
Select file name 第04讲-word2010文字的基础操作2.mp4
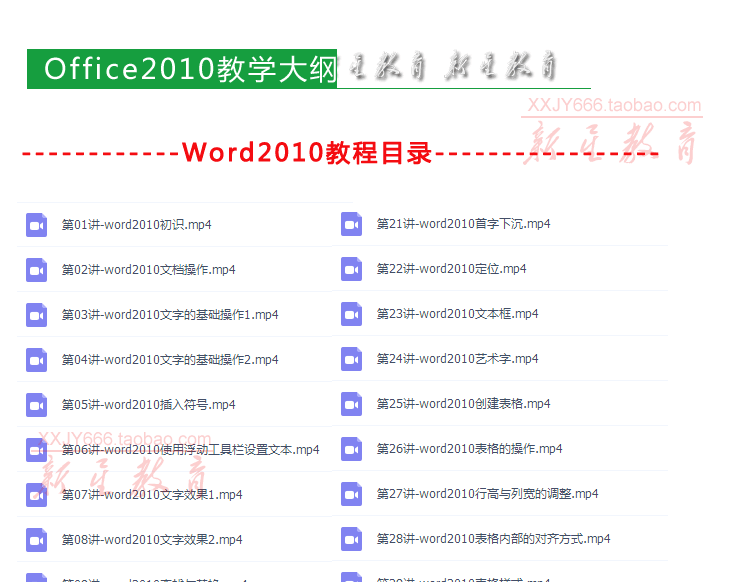(x=170, y=360)
